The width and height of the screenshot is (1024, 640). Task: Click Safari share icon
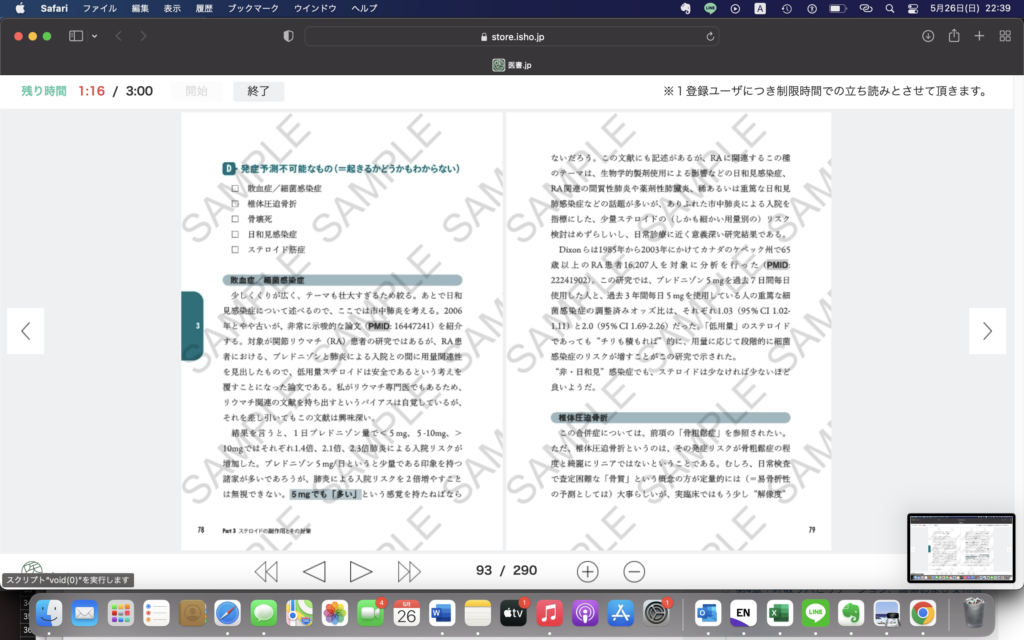(x=954, y=36)
